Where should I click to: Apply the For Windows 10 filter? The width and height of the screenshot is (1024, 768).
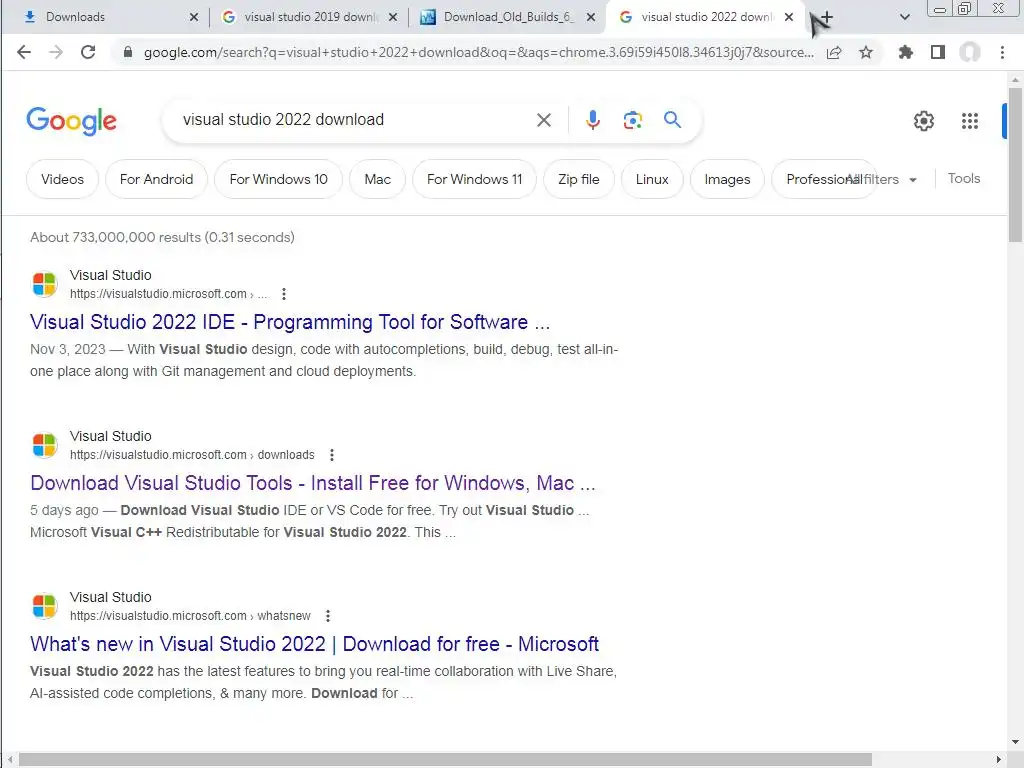[x=278, y=179]
